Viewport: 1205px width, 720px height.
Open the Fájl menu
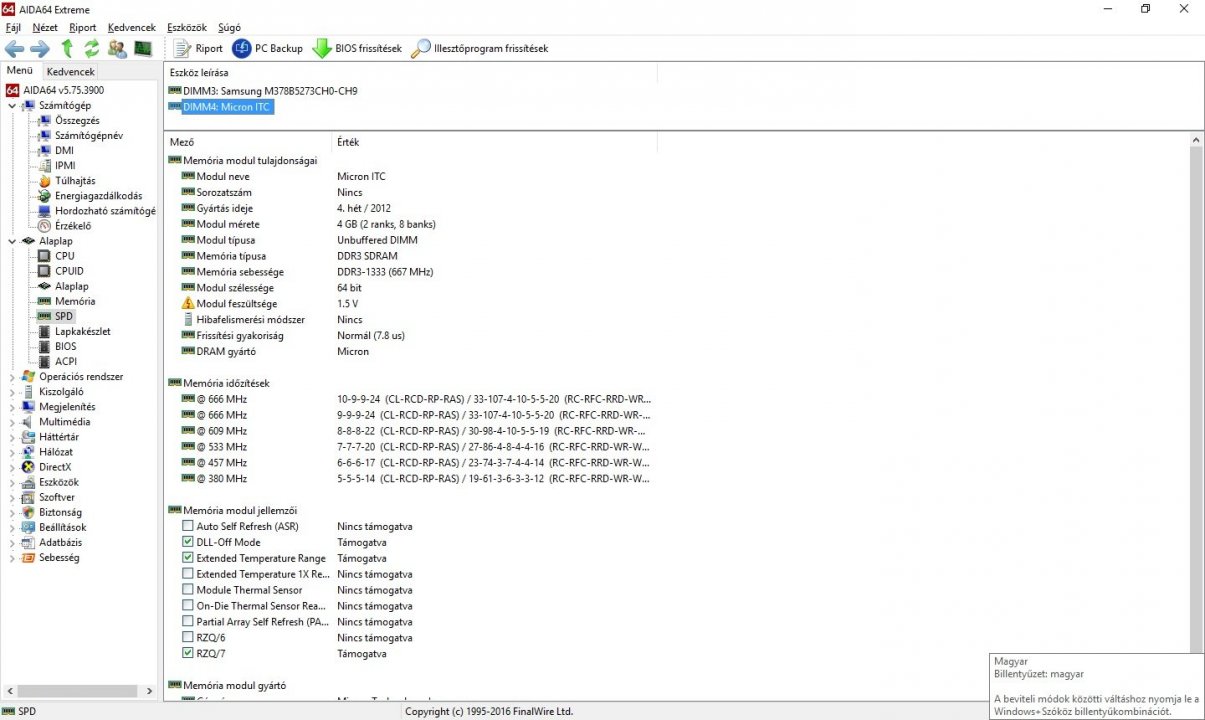(x=13, y=28)
